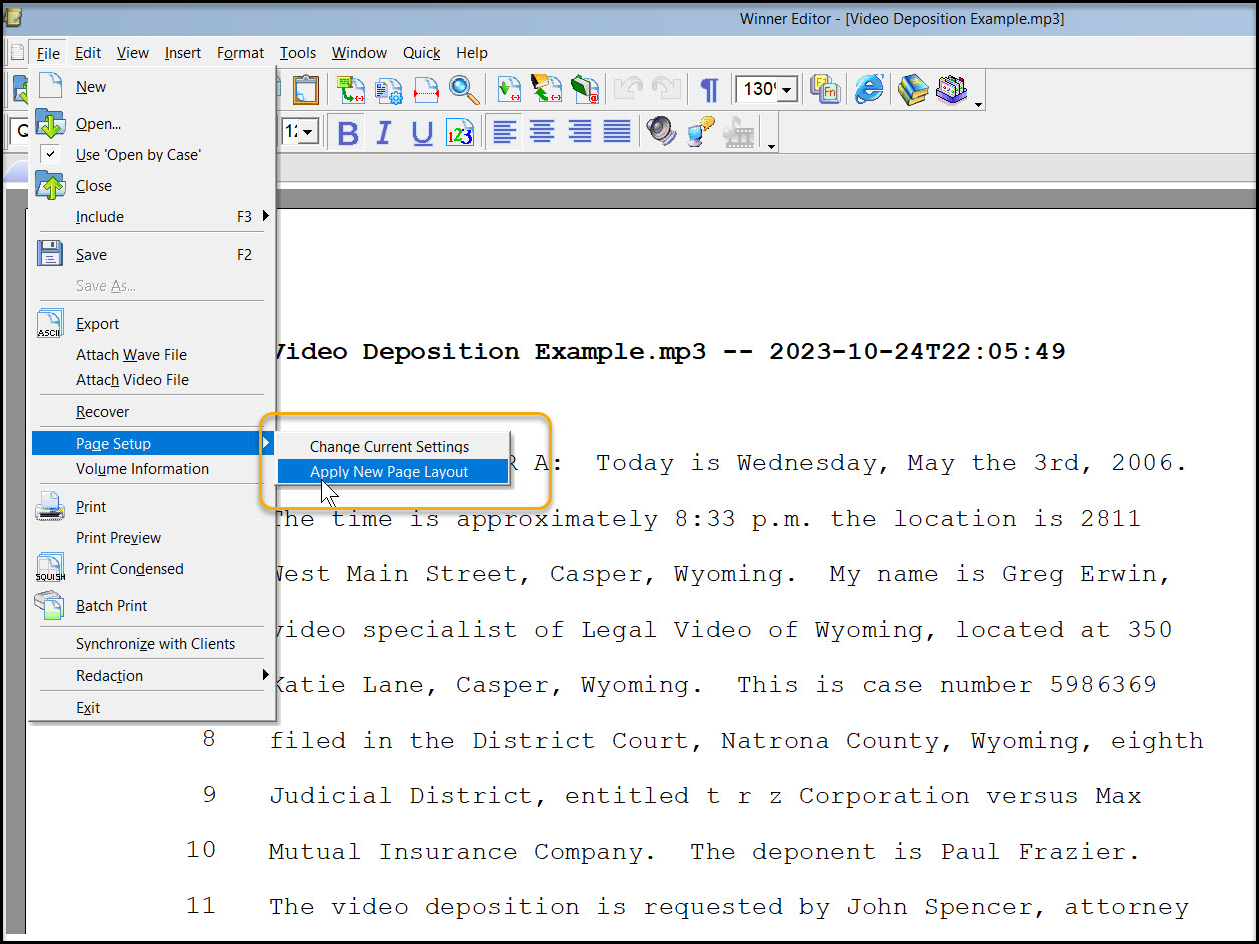The width and height of the screenshot is (1259, 944).
Task: Click the green folder with red @ icon
Action: [585, 89]
